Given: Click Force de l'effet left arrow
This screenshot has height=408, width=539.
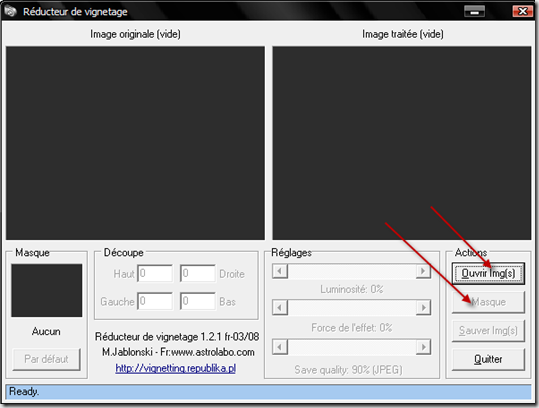Looking at the screenshot, I should tap(280, 307).
